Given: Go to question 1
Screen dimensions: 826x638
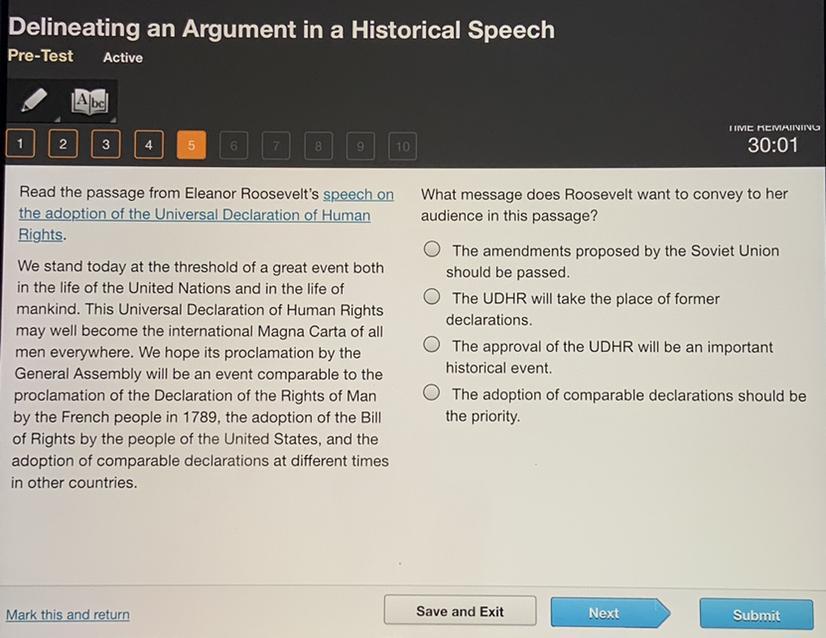Looking at the screenshot, I should coord(20,145).
